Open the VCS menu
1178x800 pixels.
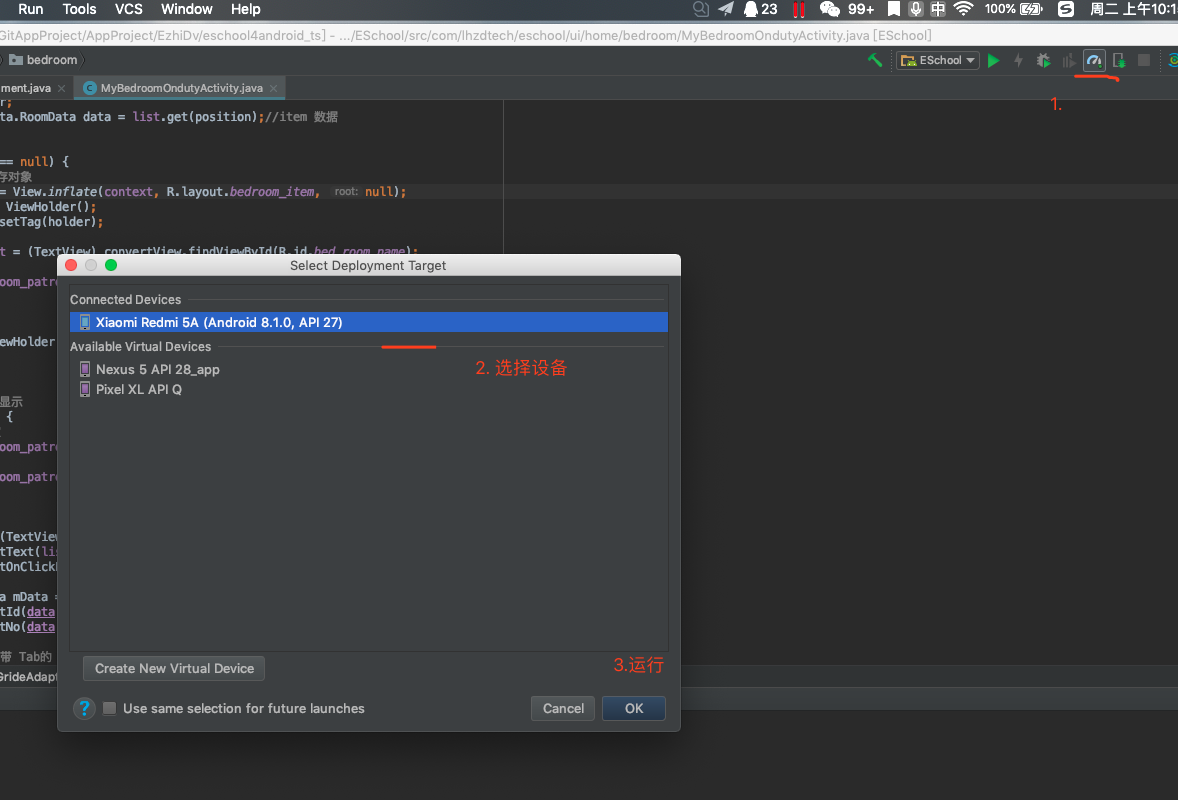(128, 9)
